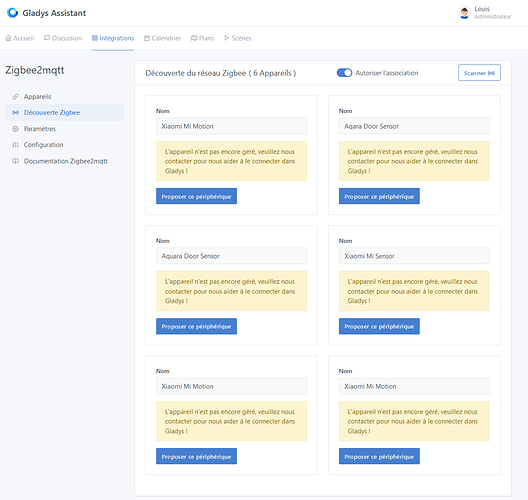This screenshot has height=500, width=528.
Task: Propose the Xiaomi Mi Sensor device
Action: (x=379, y=326)
